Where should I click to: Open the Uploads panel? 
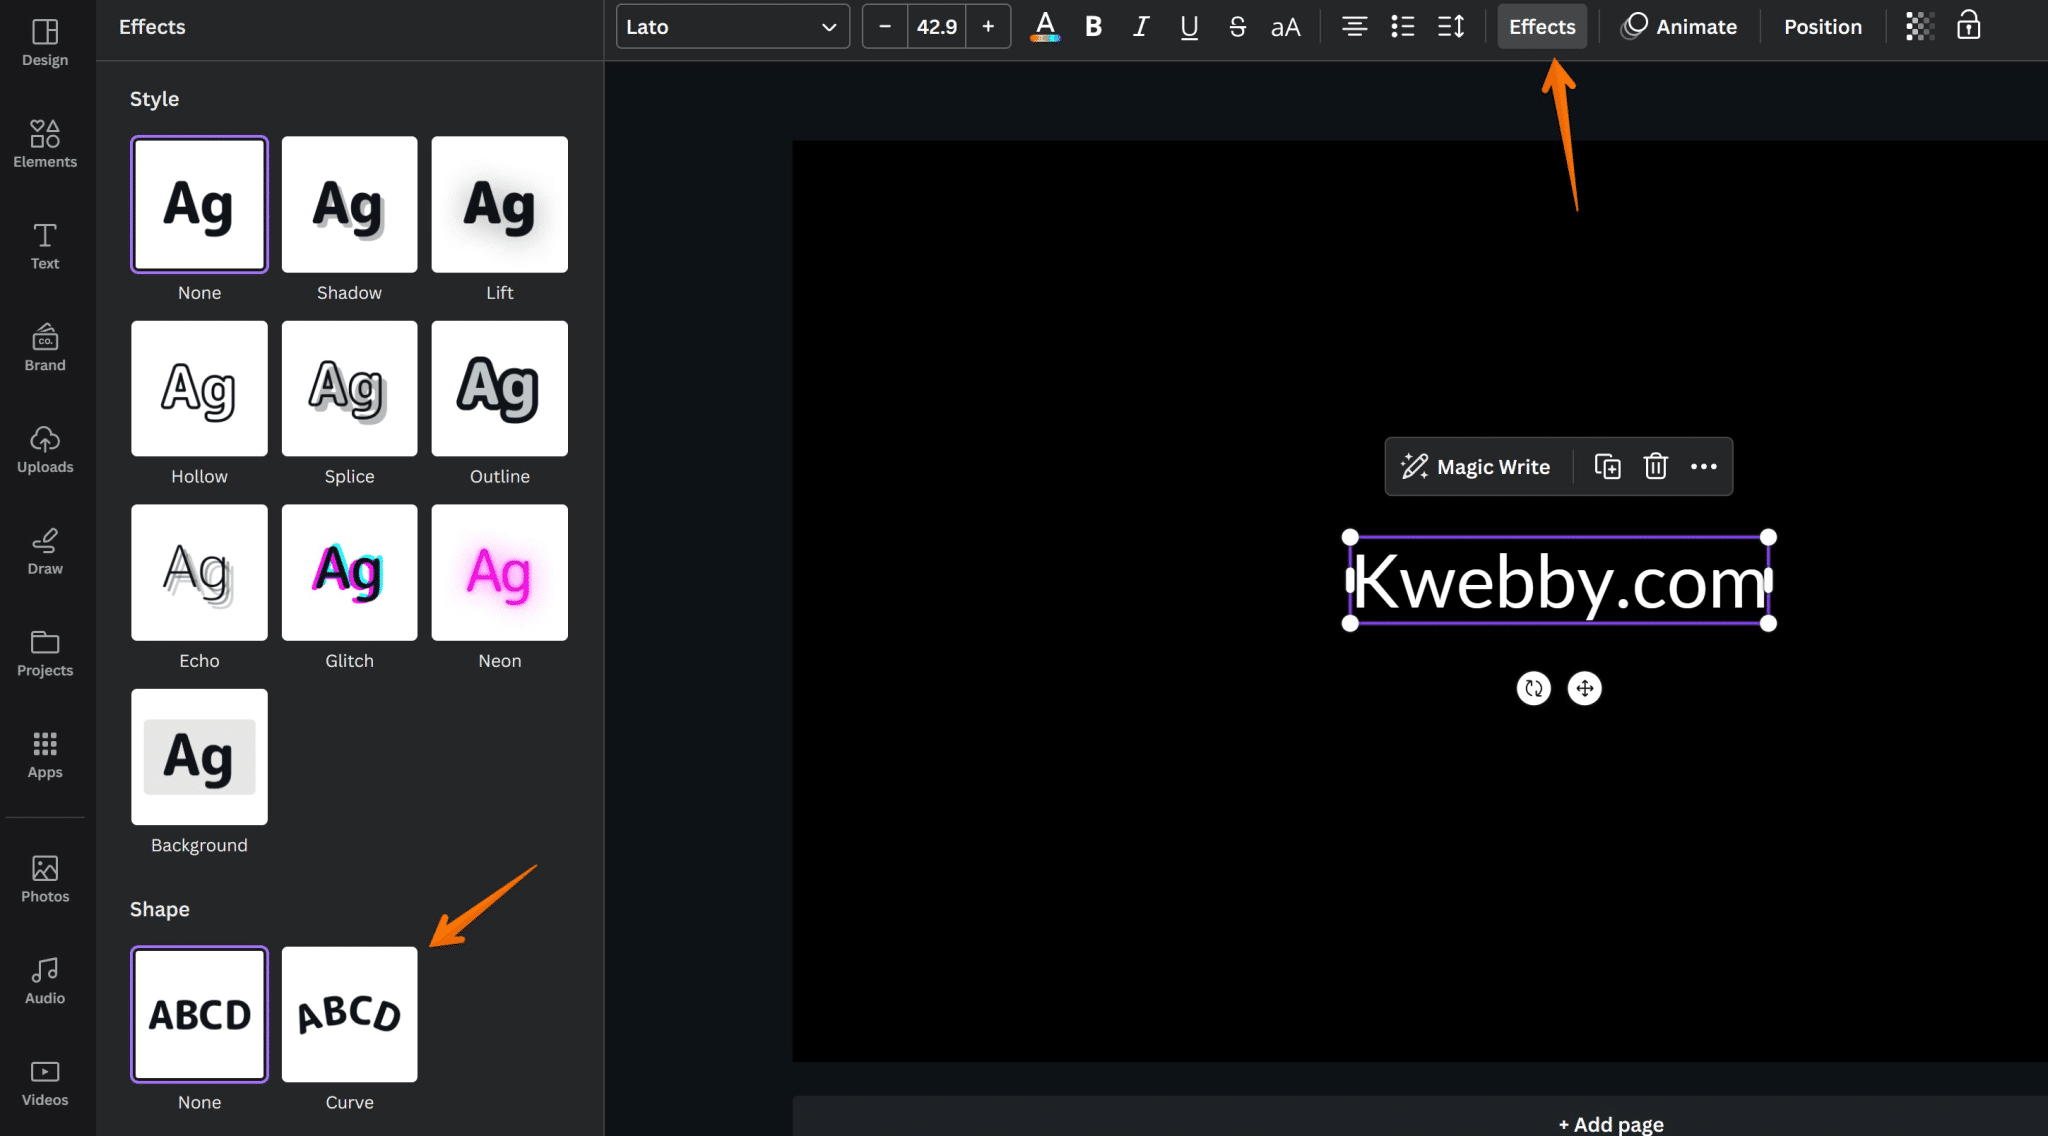pos(44,450)
